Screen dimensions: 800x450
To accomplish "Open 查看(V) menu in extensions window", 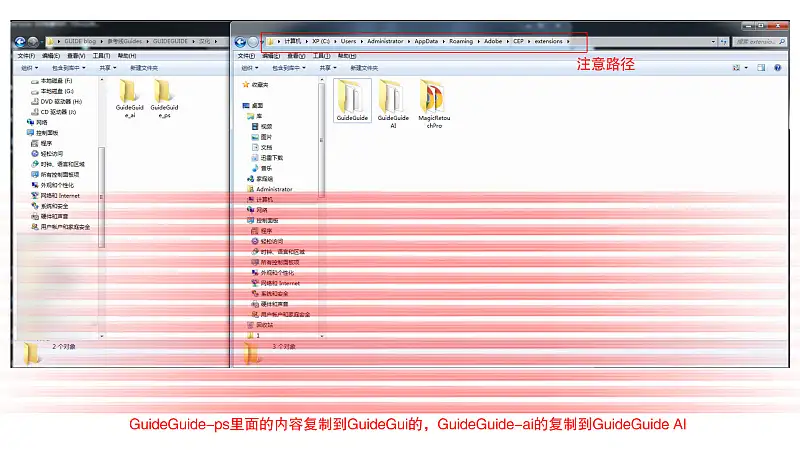I will pyautogui.click(x=296, y=56).
